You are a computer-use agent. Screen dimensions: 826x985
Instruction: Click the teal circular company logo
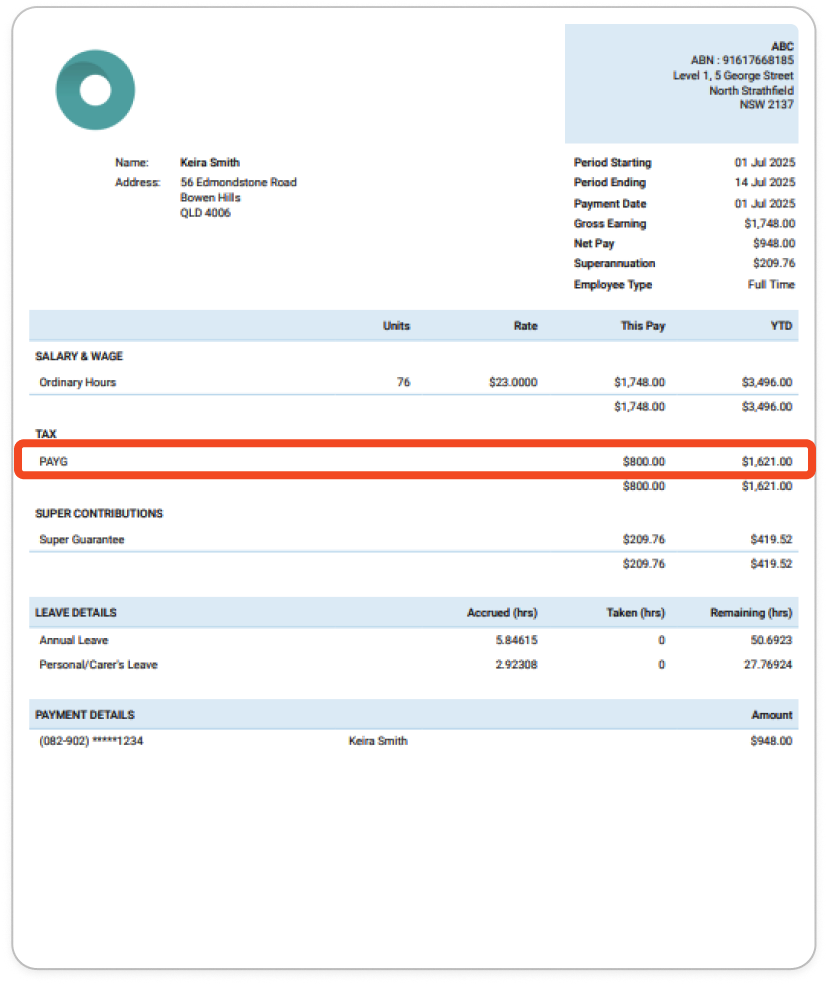(95, 89)
